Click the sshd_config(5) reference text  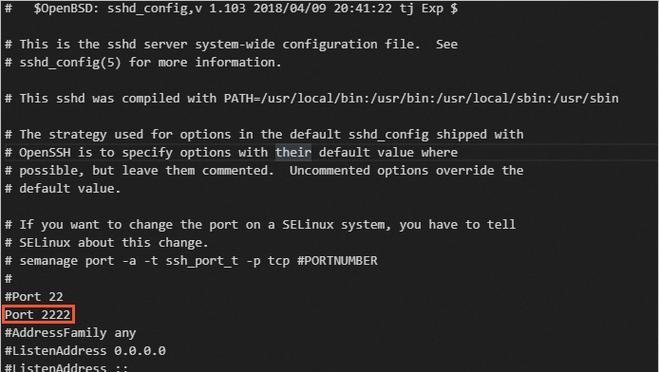[x=70, y=62]
